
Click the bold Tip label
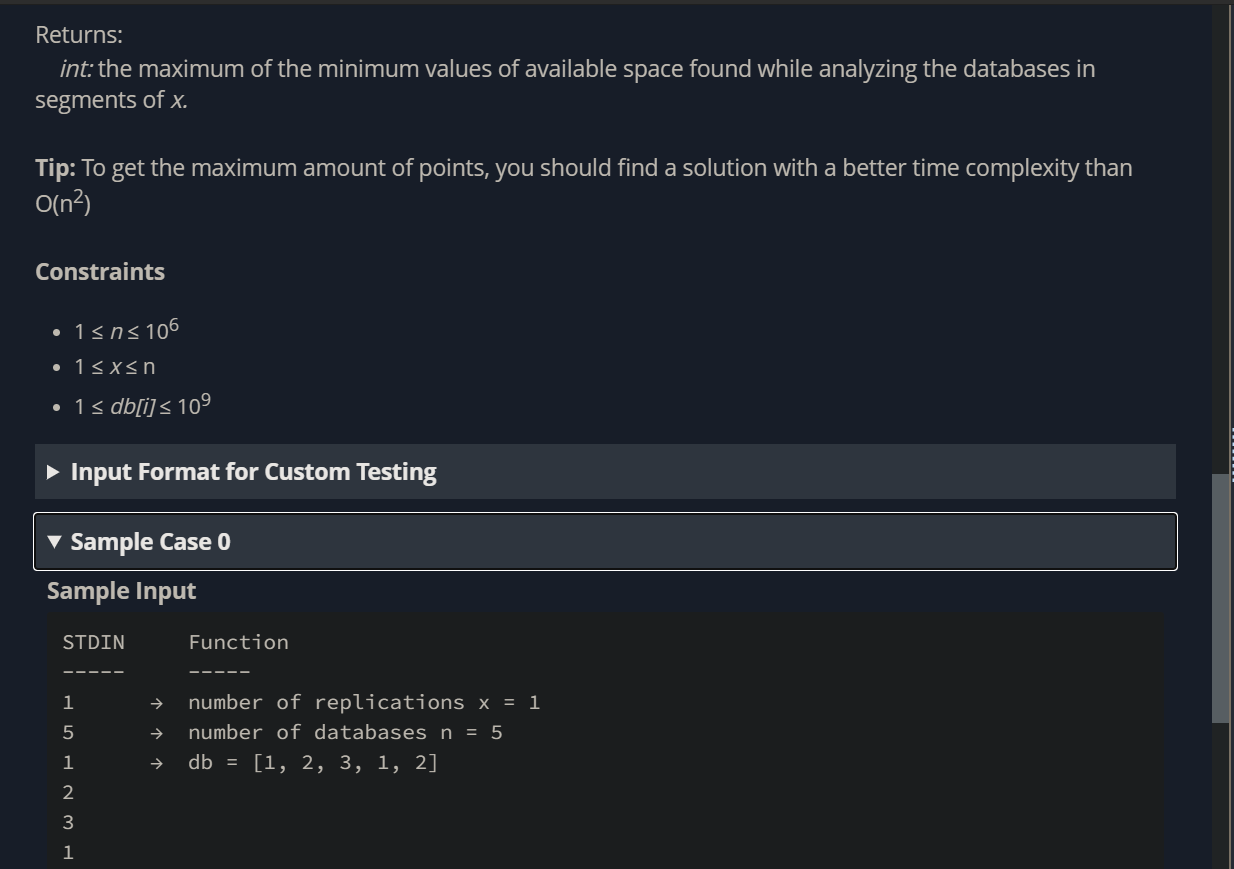pos(55,168)
